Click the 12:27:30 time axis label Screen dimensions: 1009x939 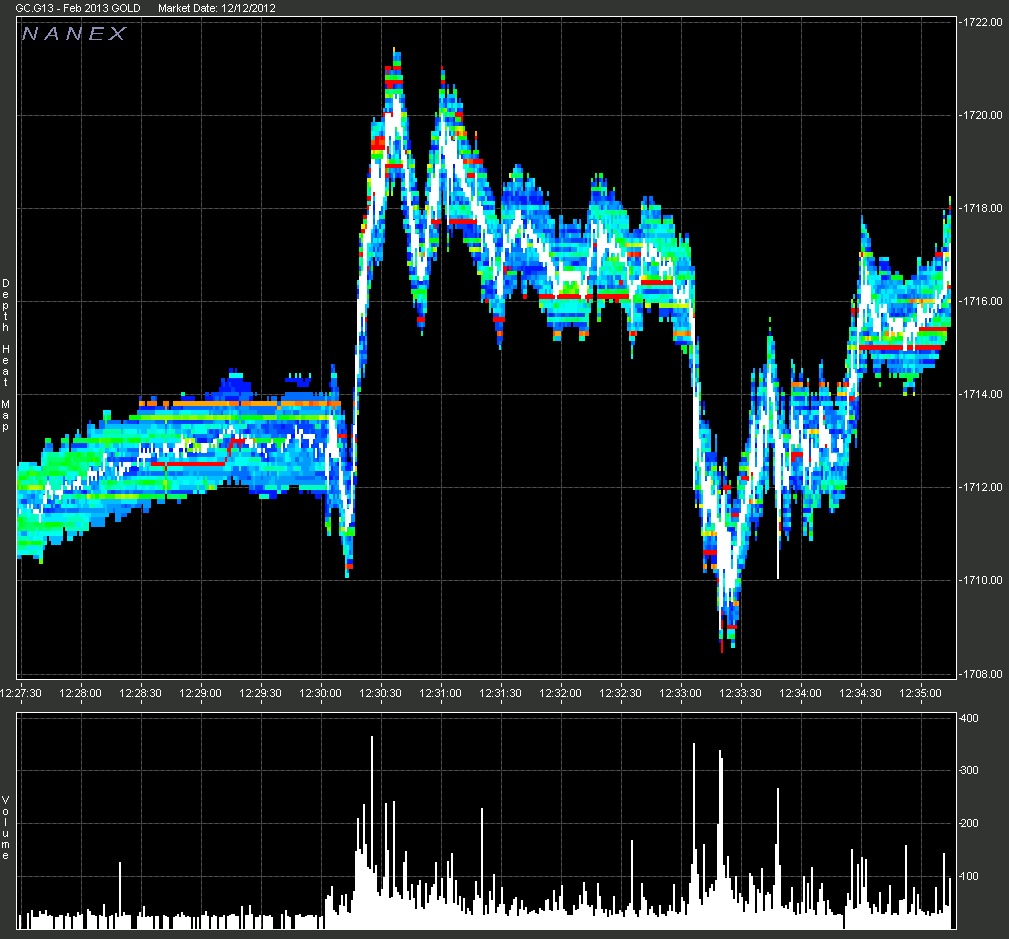(21, 693)
